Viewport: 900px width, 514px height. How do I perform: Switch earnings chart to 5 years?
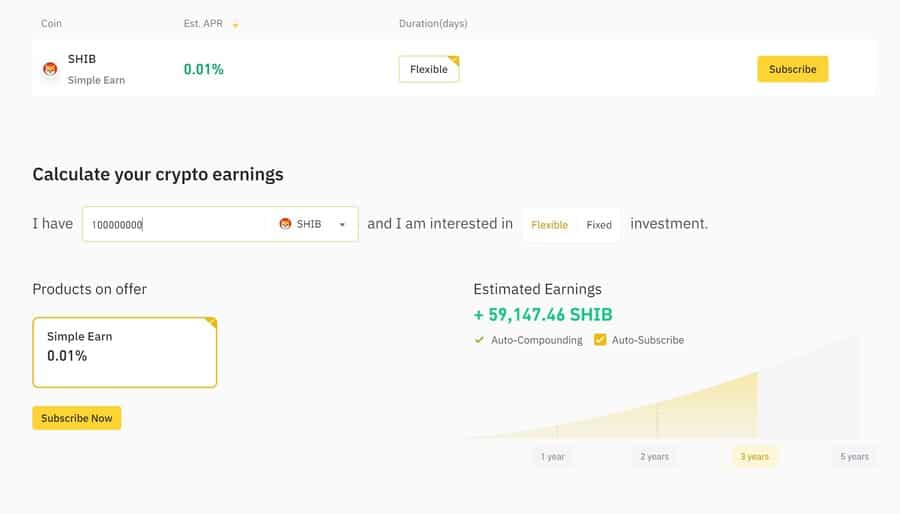pos(855,457)
